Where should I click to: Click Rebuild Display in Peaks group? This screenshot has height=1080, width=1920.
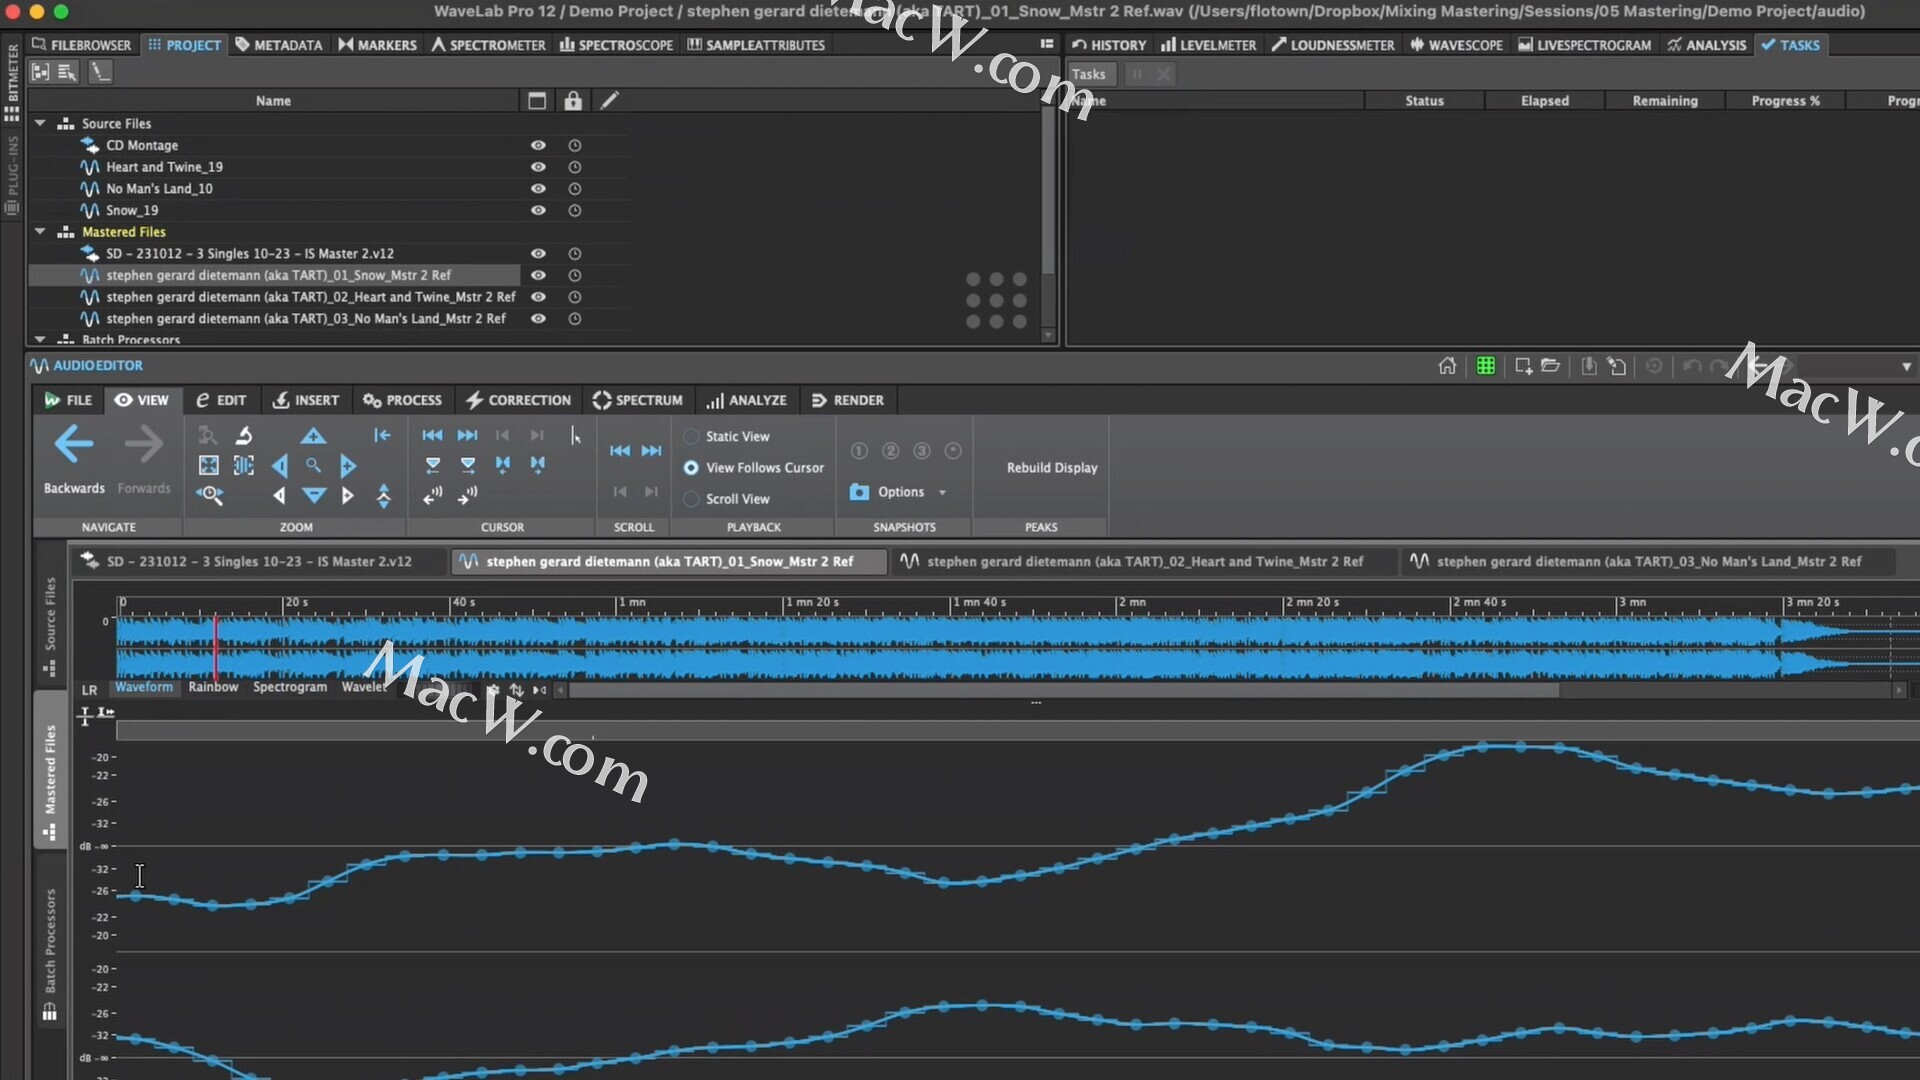(1052, 468)
